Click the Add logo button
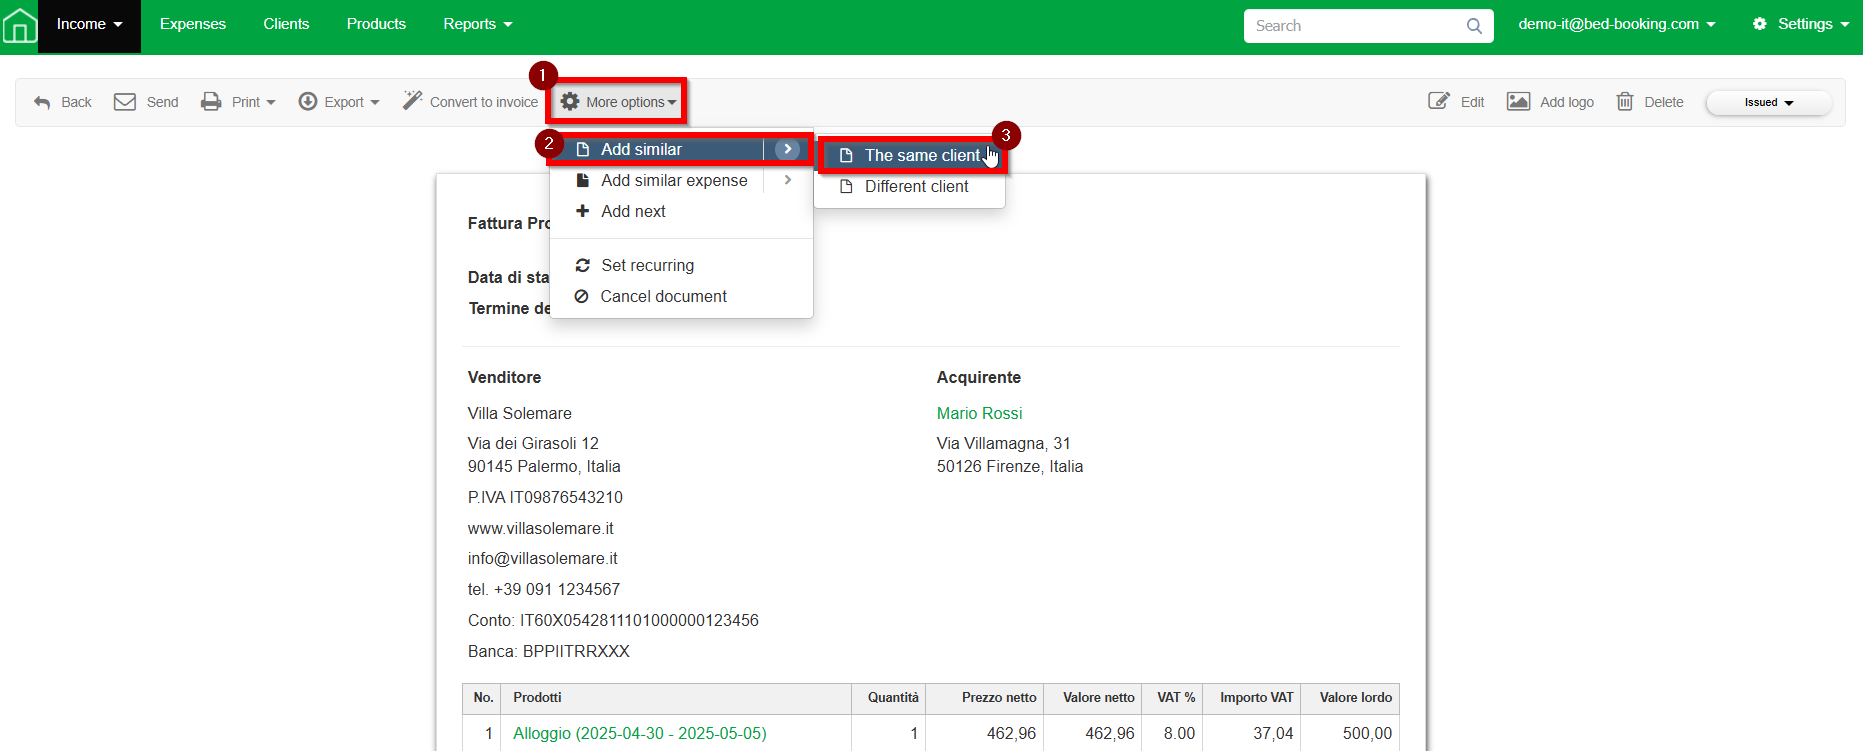 coord(1550,102)
